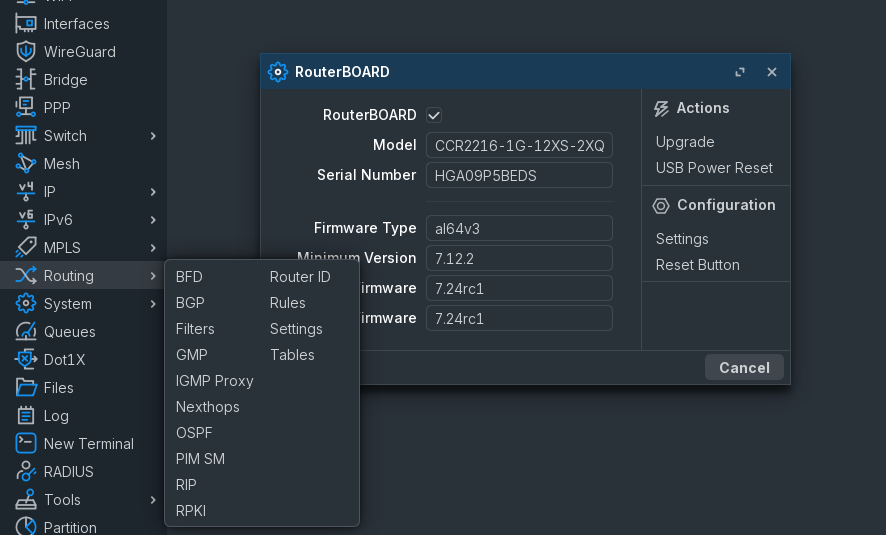Open the Files folder icon
Viewport: 886px width, 535px height.
(25, 388)
